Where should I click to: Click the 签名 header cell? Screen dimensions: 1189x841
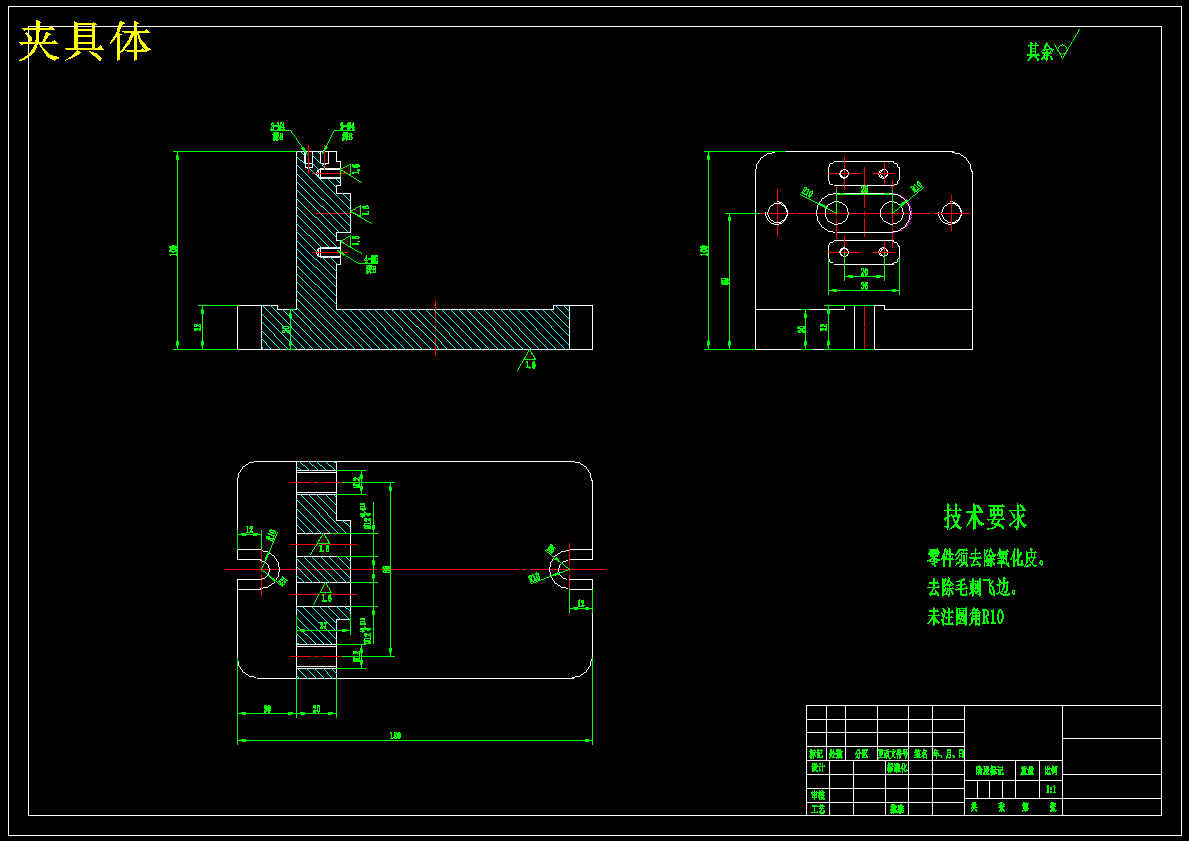[x=921, y=754]
